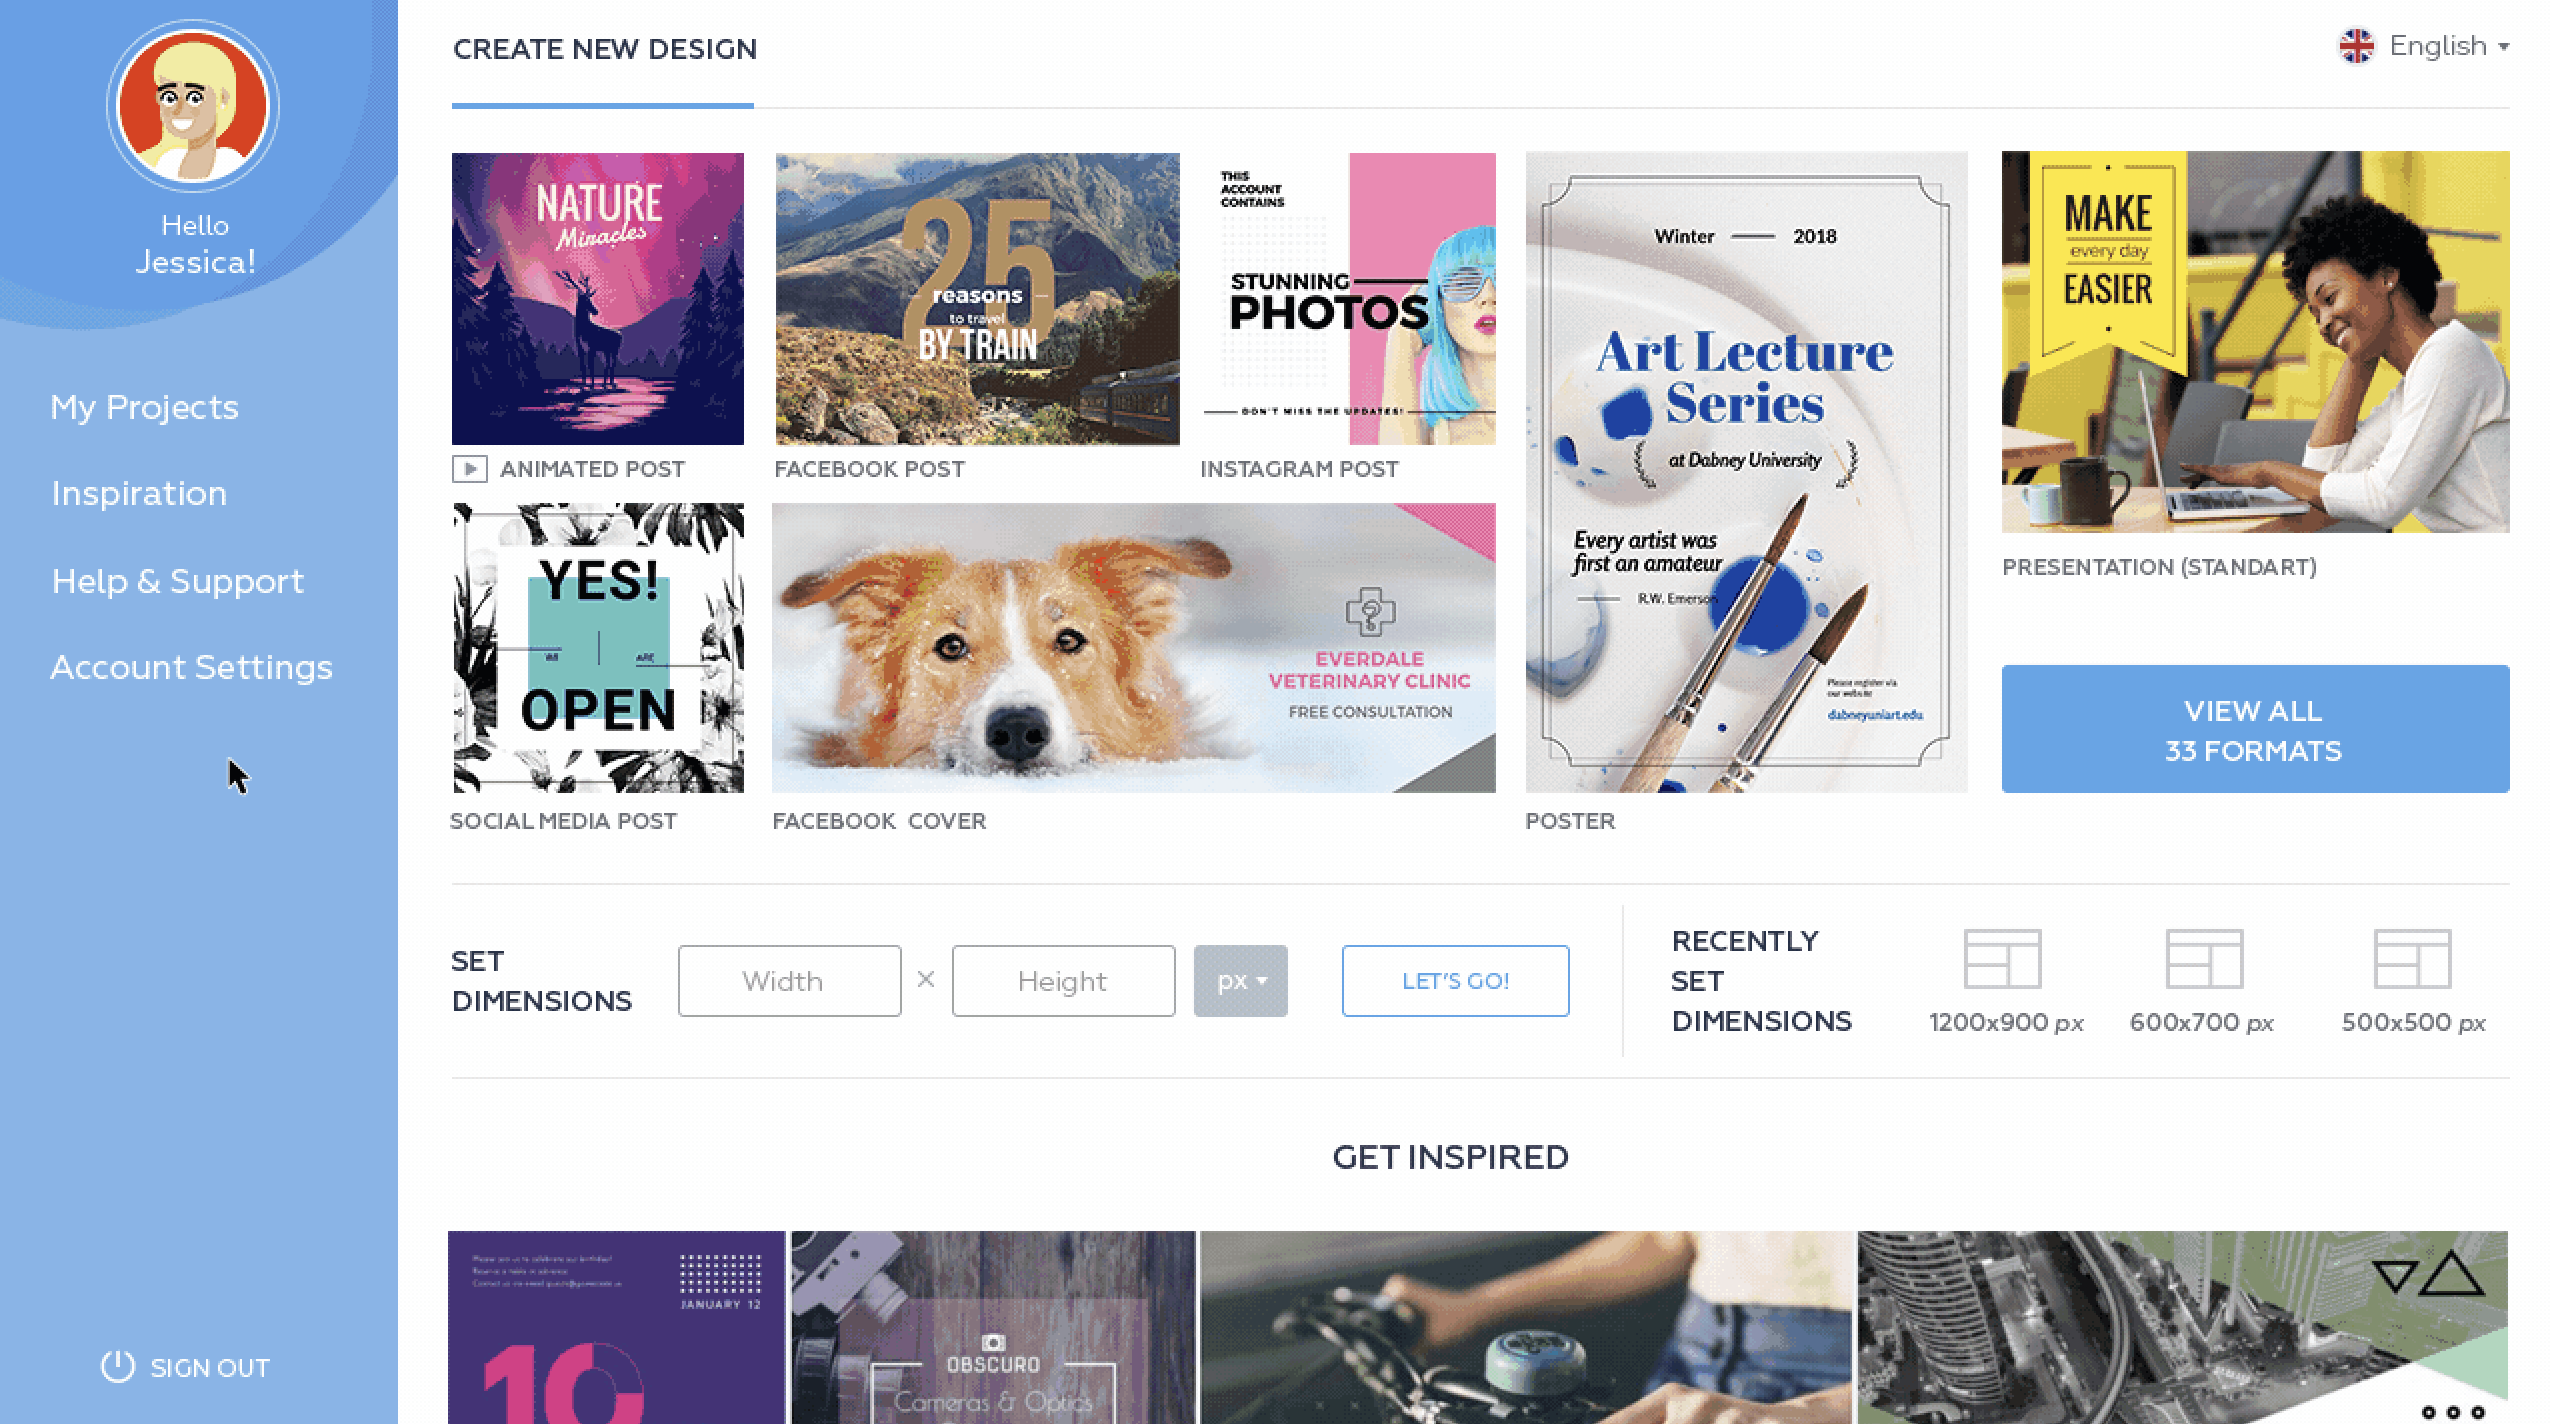Viewport: 2550px width, 1424px height.
Task: Click the play icon beside Animated Post
Action: [469, 469]
